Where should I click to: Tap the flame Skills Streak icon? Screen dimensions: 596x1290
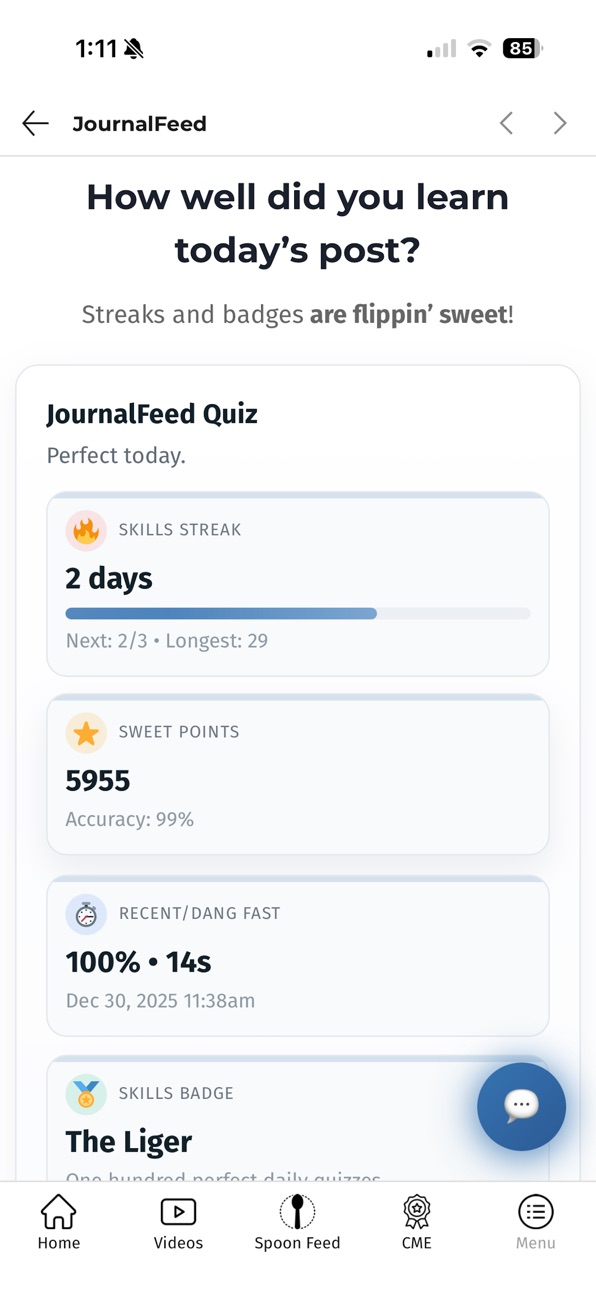click(x=86, y=531)
